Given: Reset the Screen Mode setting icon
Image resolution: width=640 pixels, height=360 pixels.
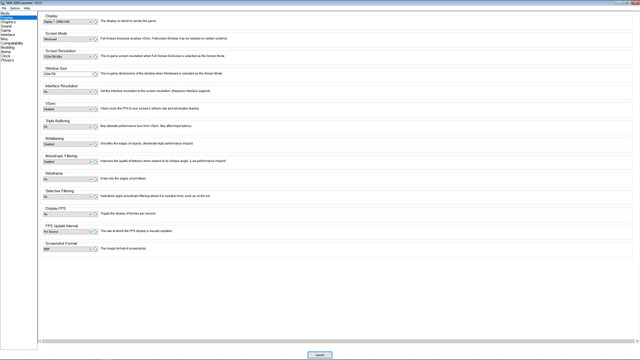Looking at the screenshot, I should 96,39.
